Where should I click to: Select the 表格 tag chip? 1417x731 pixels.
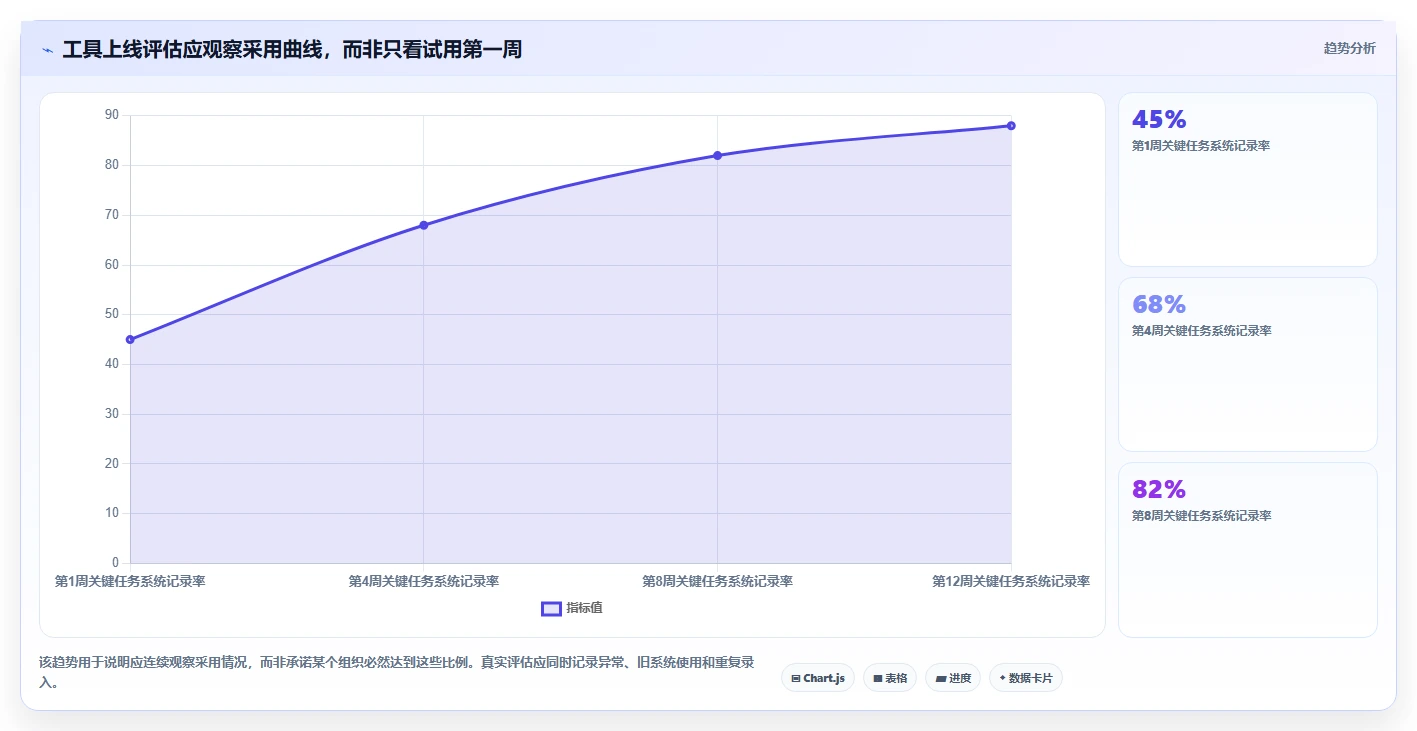click(890, 678)
